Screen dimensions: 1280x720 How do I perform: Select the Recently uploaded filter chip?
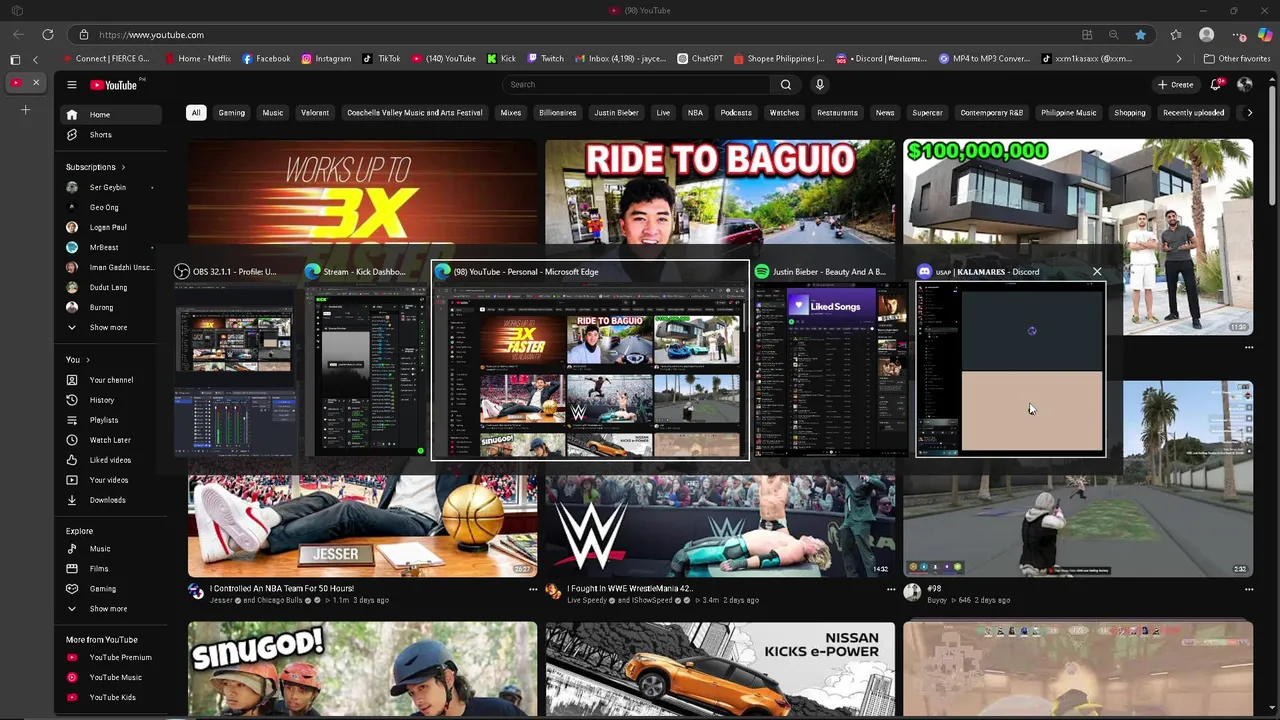1193,113
